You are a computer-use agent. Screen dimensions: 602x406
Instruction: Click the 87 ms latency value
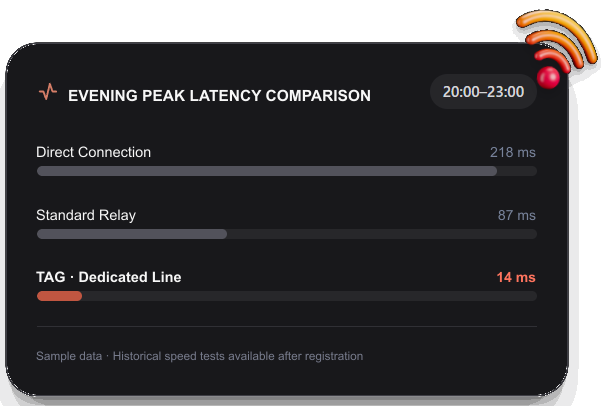(516, 215)
